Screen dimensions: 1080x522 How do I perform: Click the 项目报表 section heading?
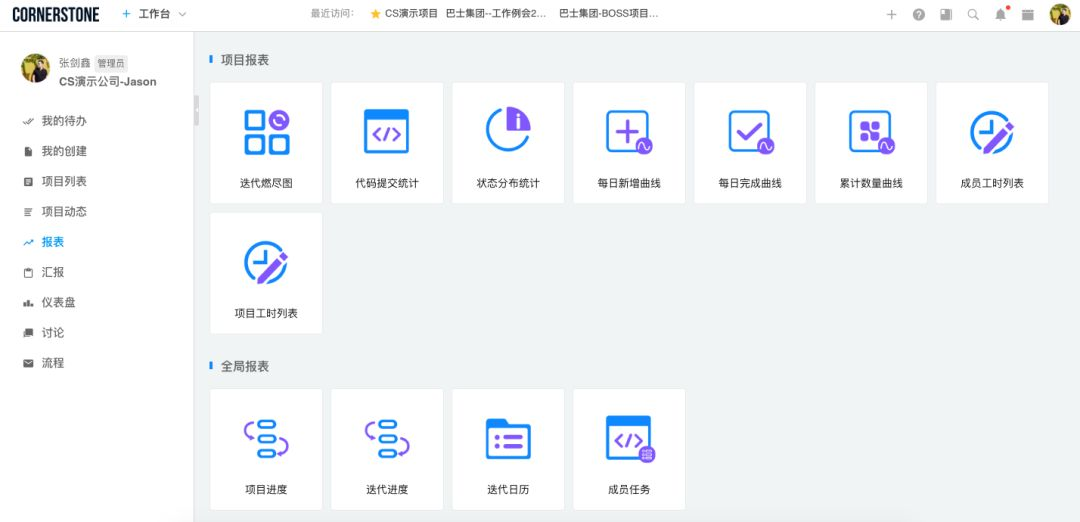[x=245, y=60]
